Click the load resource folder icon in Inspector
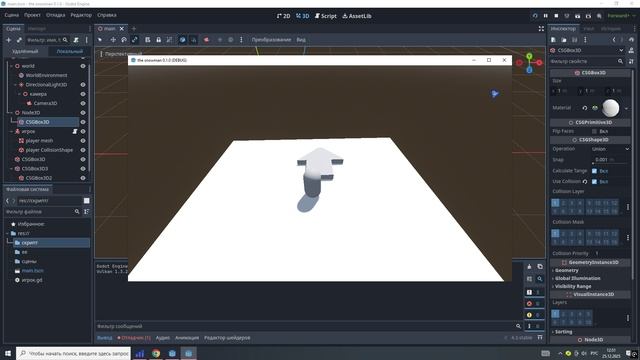Viewport: 640px width, 360px height. coord(564,40)
